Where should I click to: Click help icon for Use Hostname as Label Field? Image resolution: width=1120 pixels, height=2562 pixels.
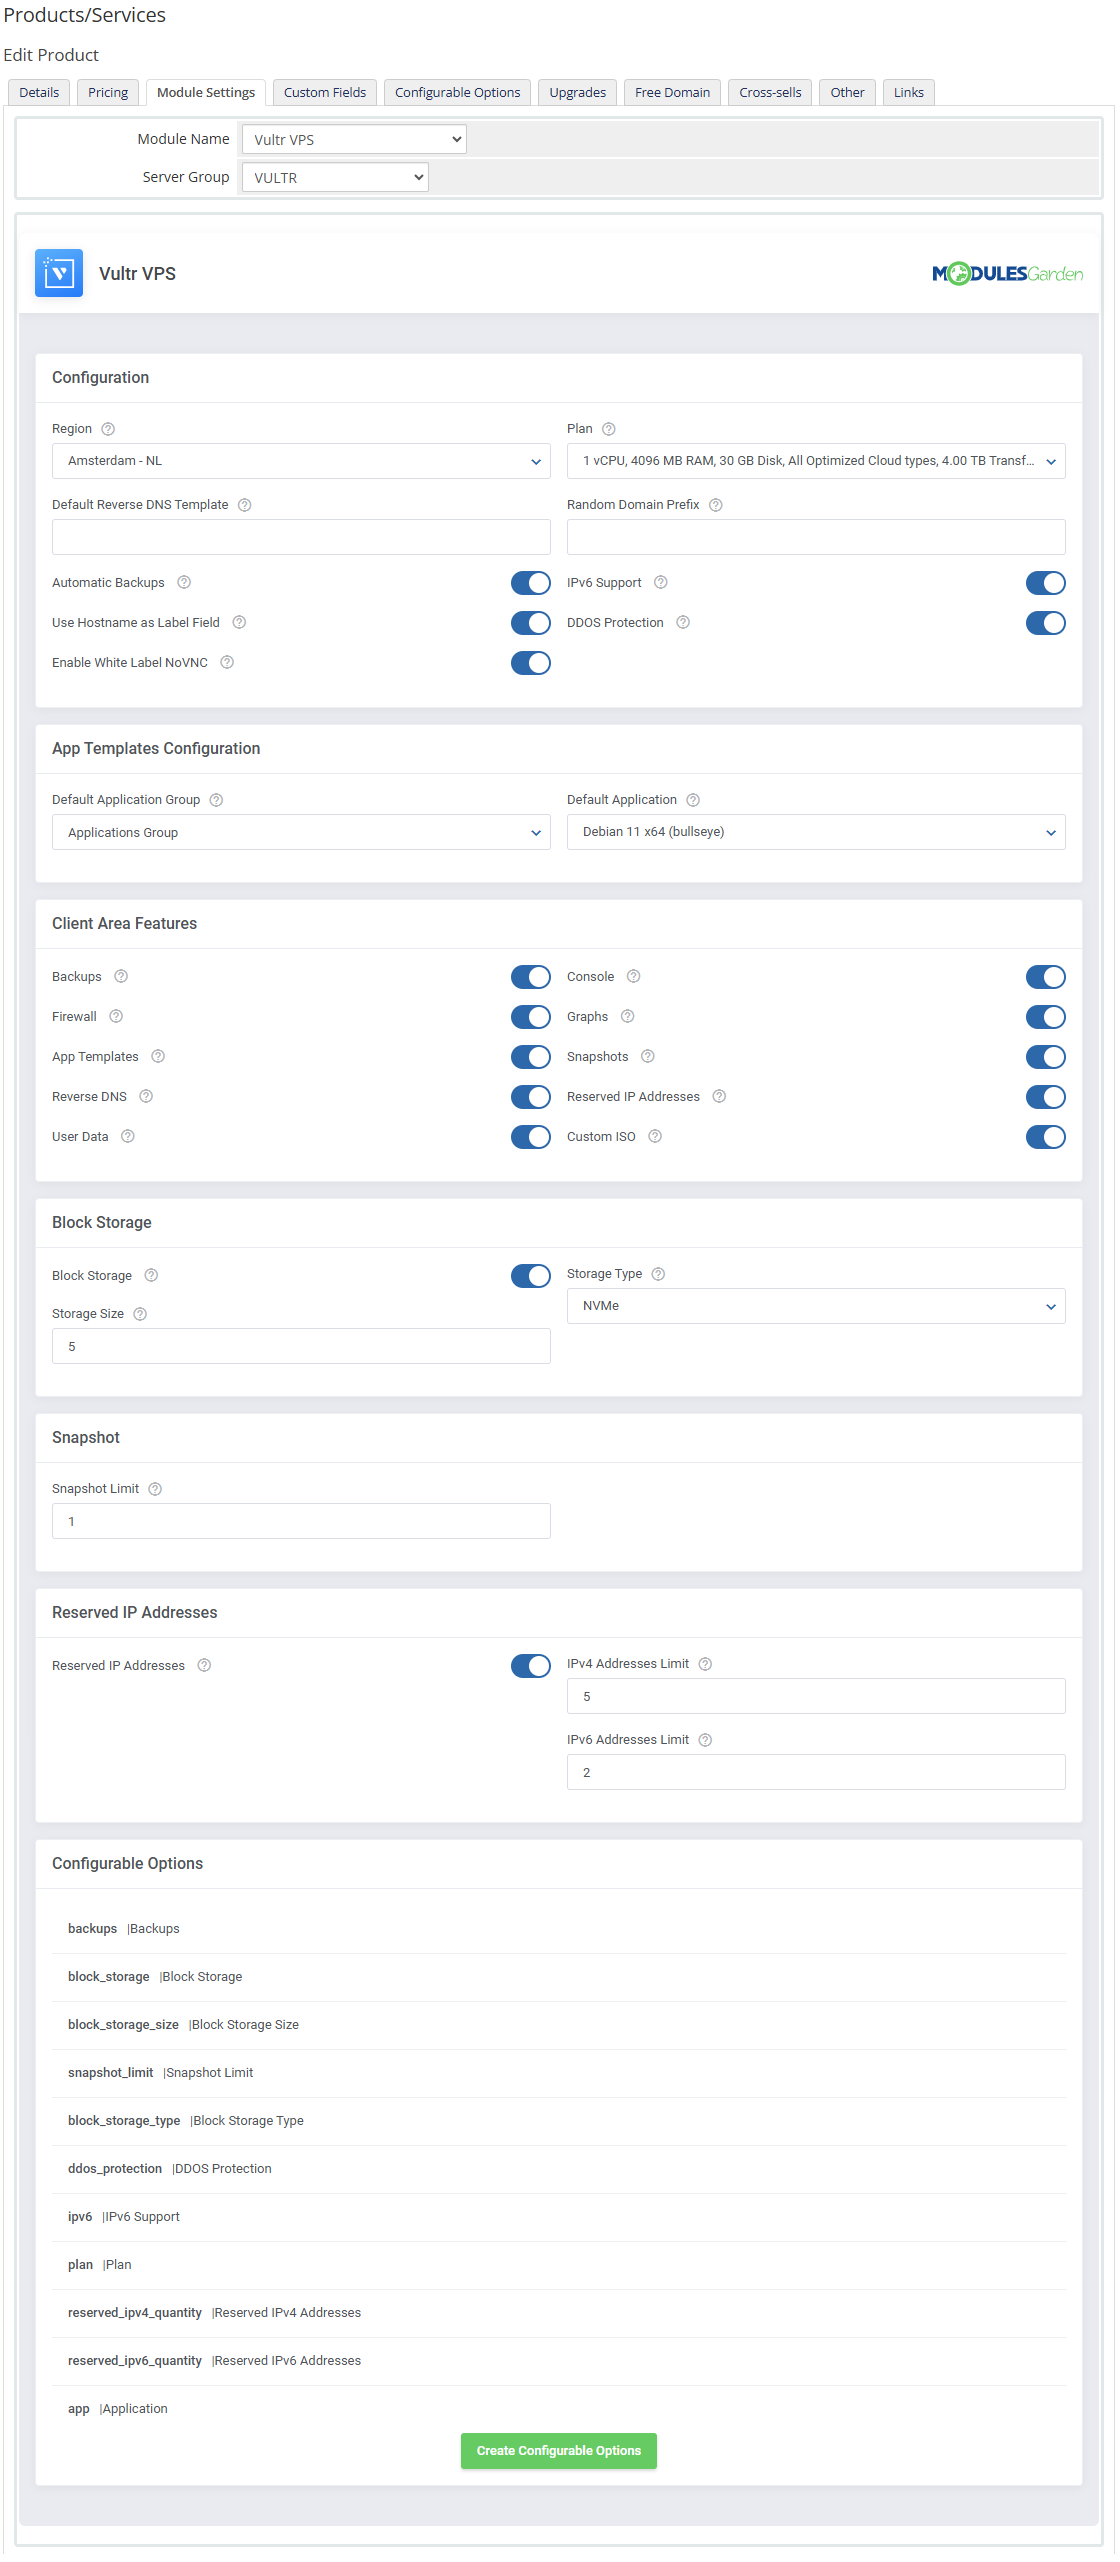click(239, 623)
